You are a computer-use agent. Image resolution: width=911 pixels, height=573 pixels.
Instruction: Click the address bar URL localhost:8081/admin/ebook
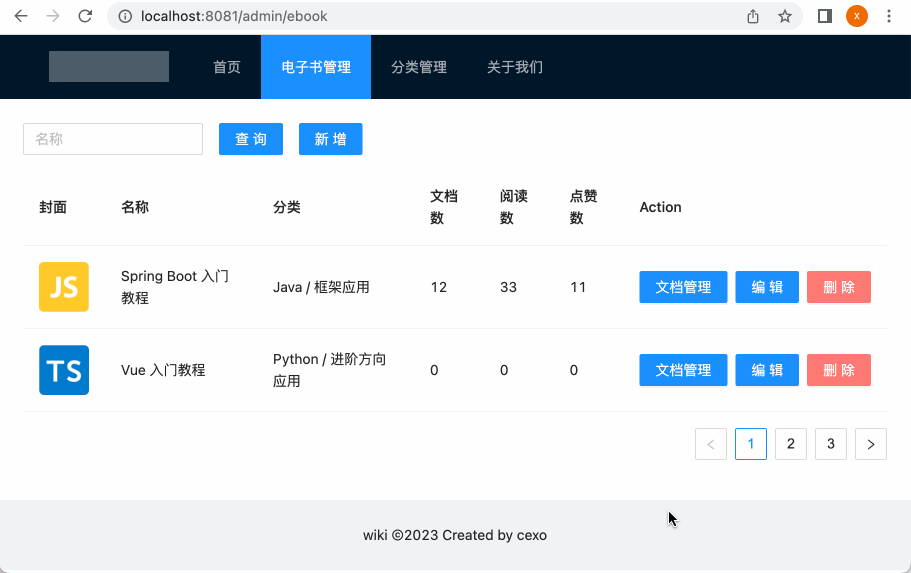coord(234,16)
